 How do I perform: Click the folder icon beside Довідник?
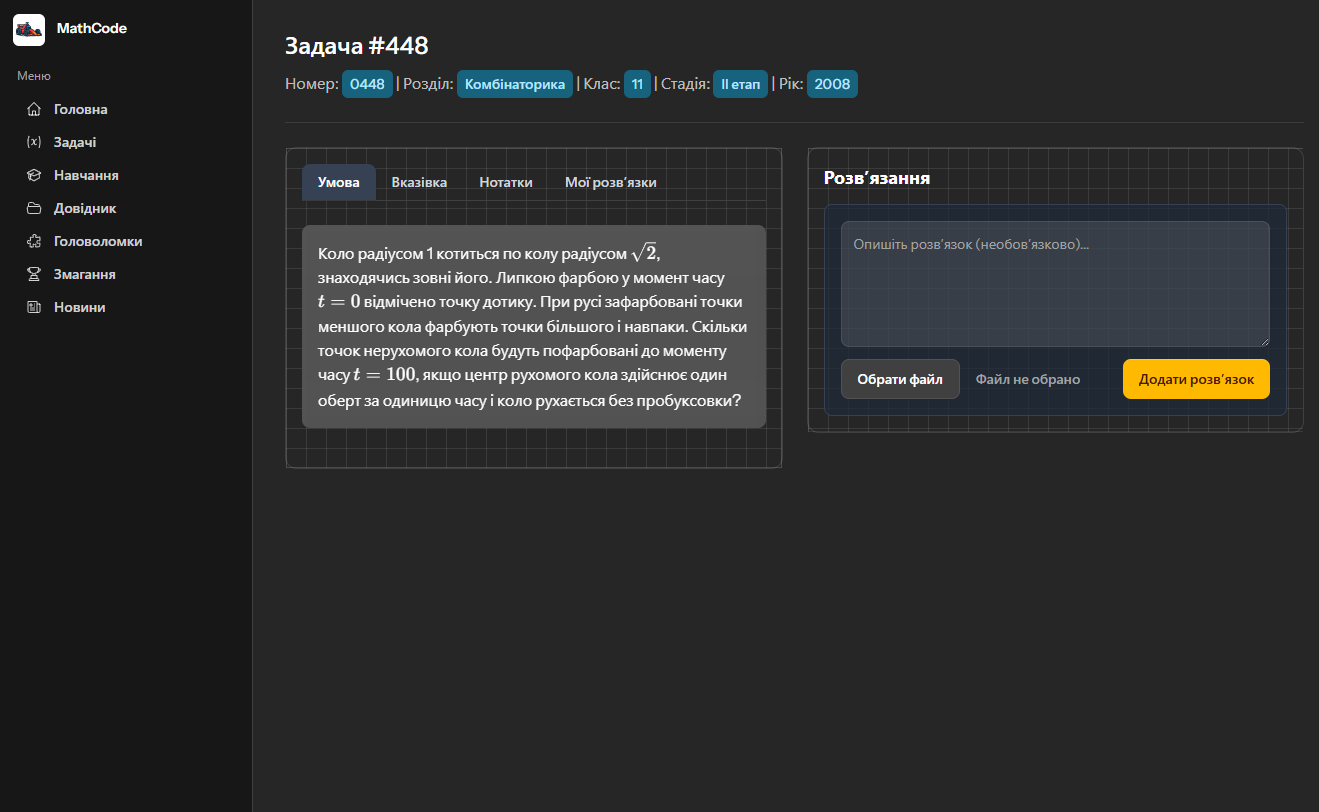(x=34, y=208)
